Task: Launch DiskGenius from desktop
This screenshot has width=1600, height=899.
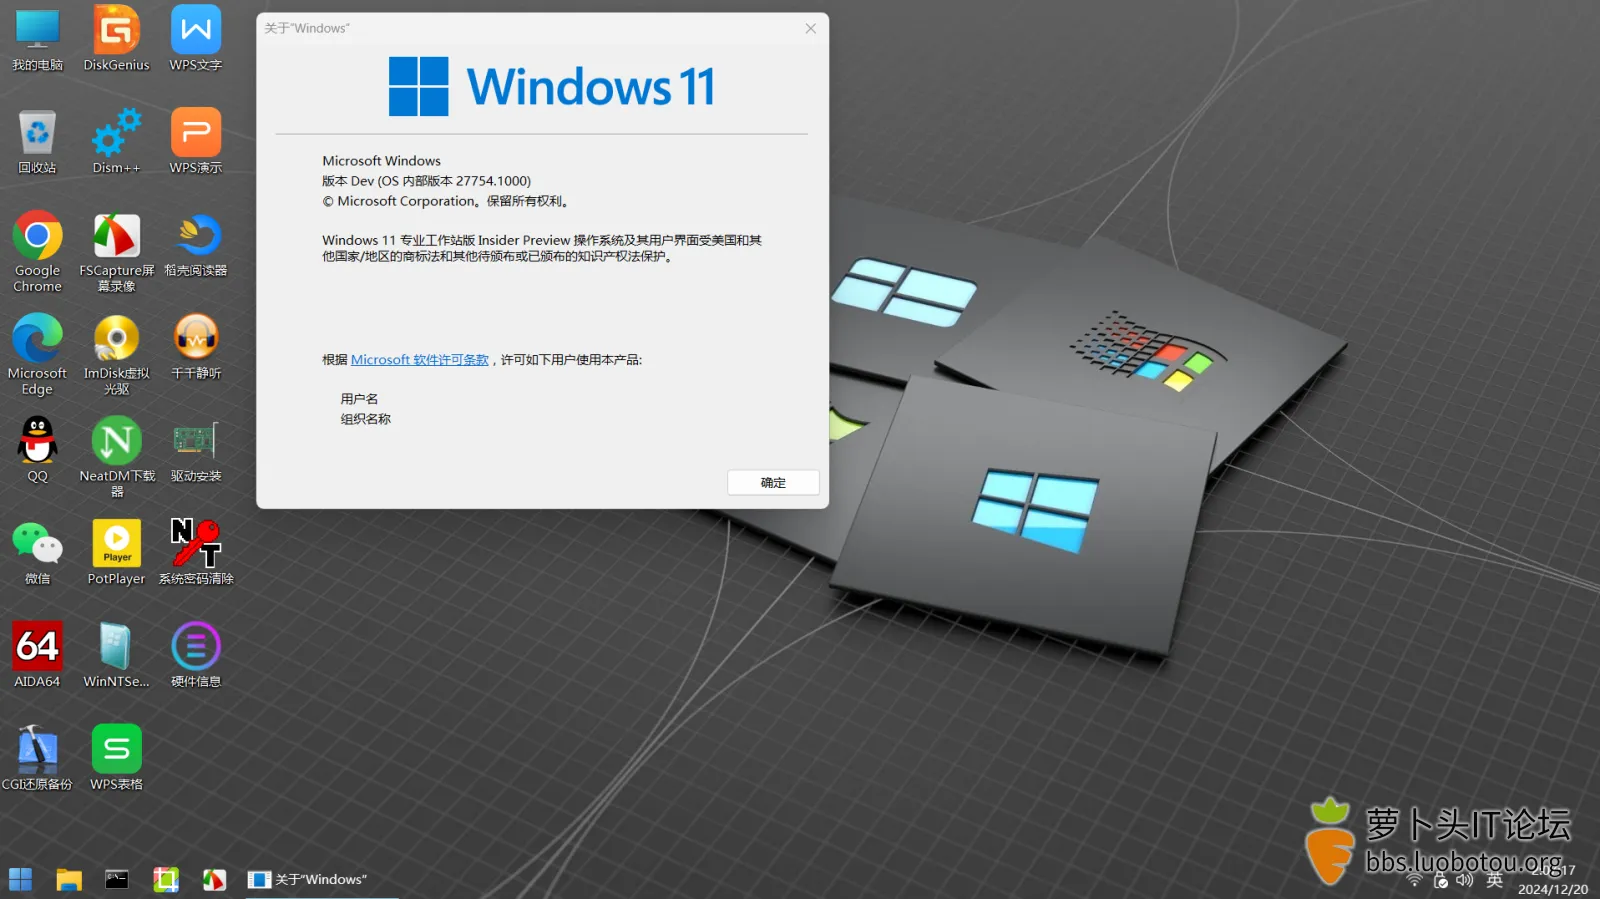Action: coord(116,40)
